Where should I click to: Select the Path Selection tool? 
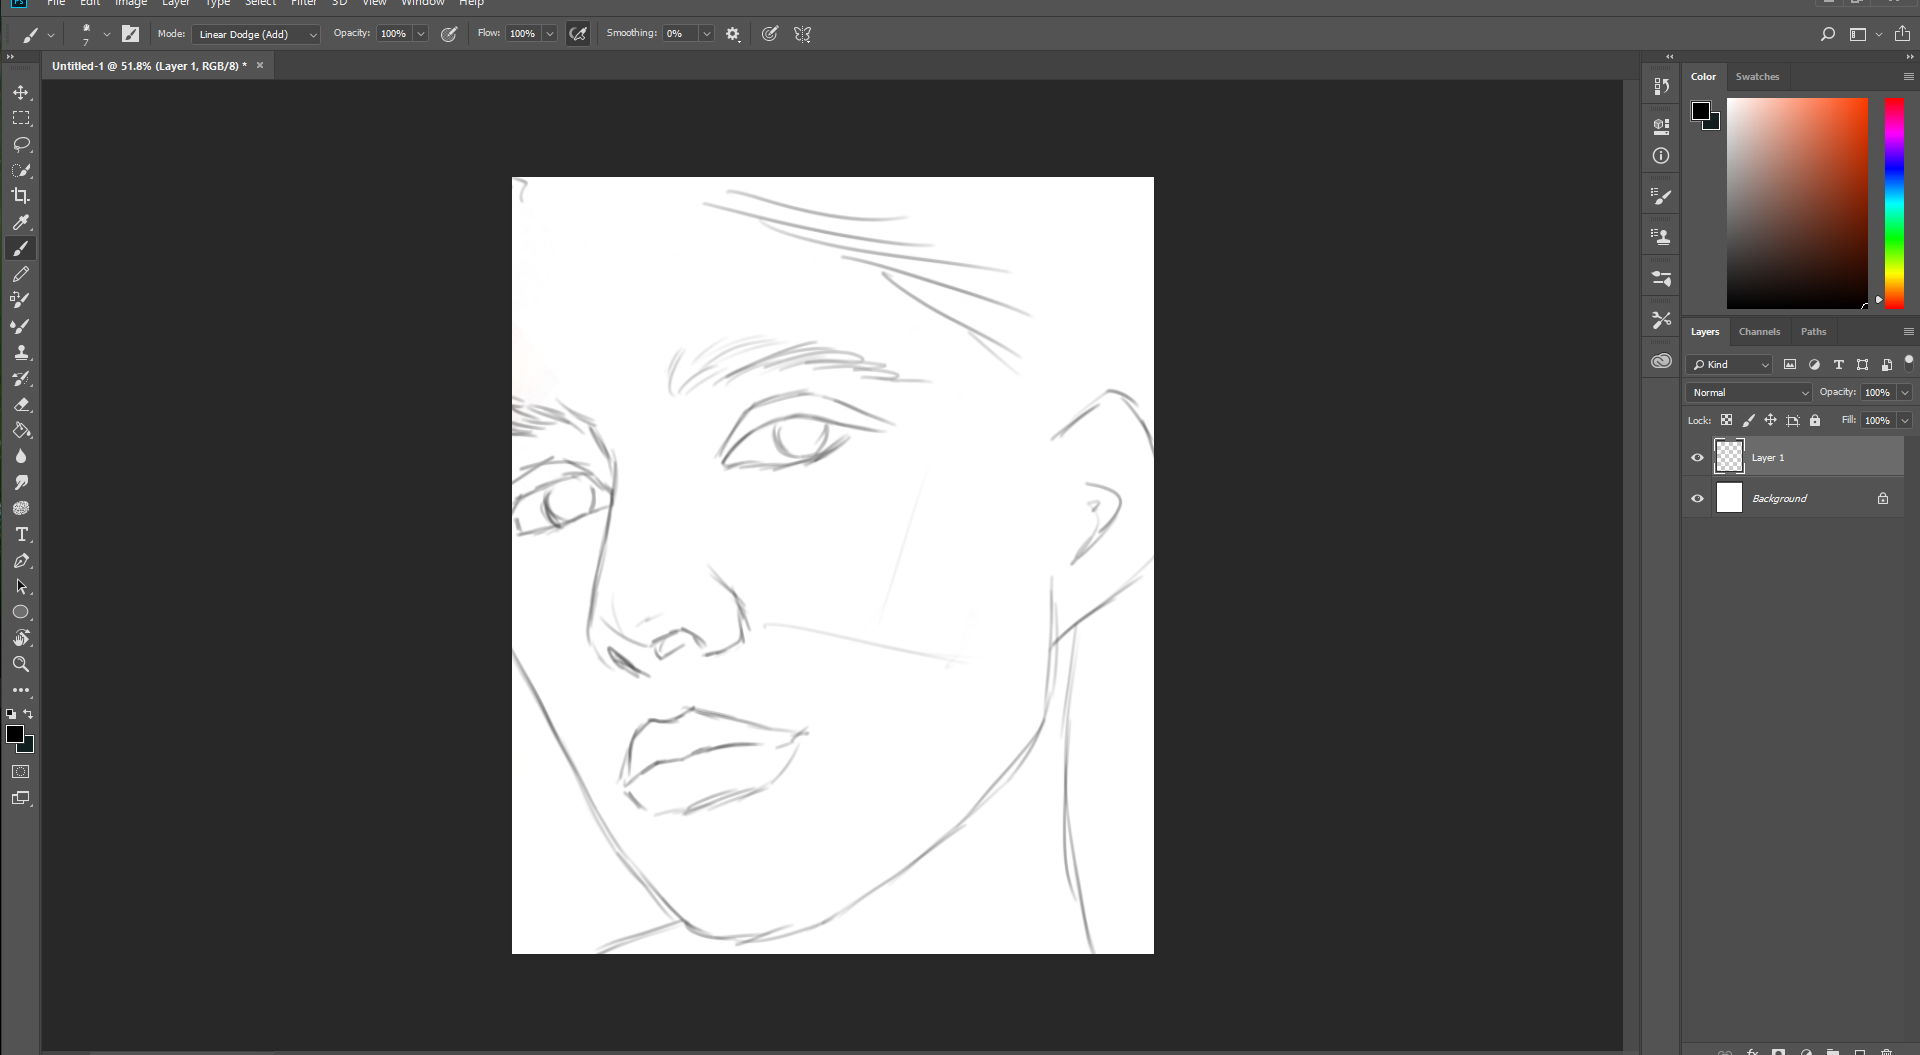coord(21,586)
